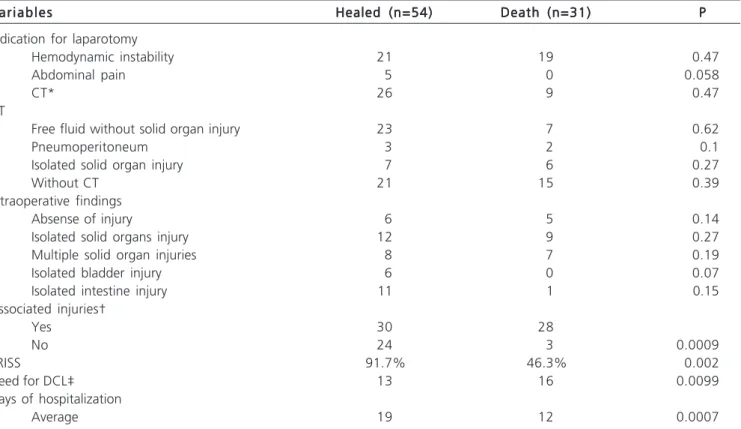Click the 46.3% value in Death column
Screen dimensions: 741x429
click(546, 363)
